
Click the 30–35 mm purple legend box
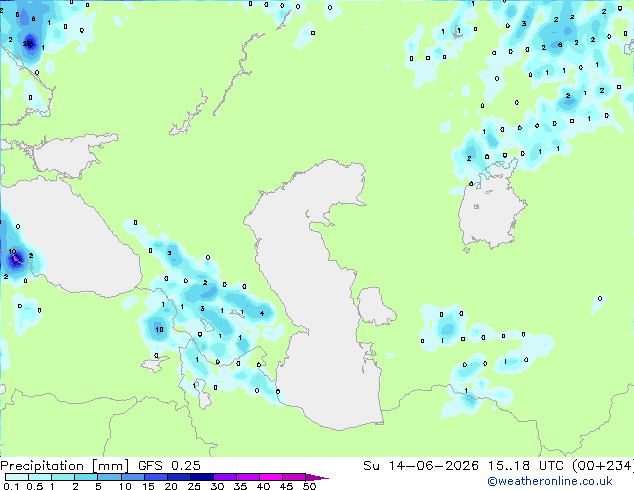click(x=224, y=477)
